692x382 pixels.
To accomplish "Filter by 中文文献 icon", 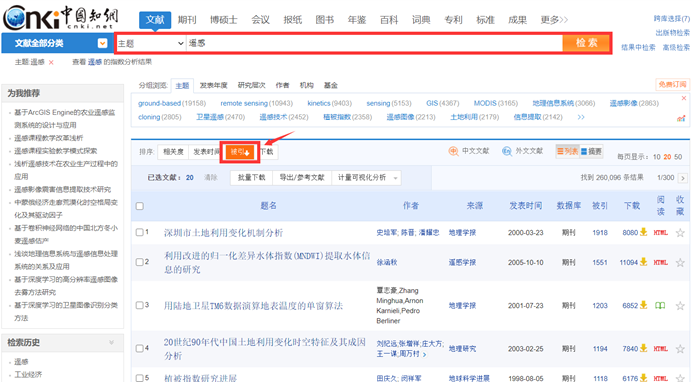I will pyautogui.click(x=453, y=151).
